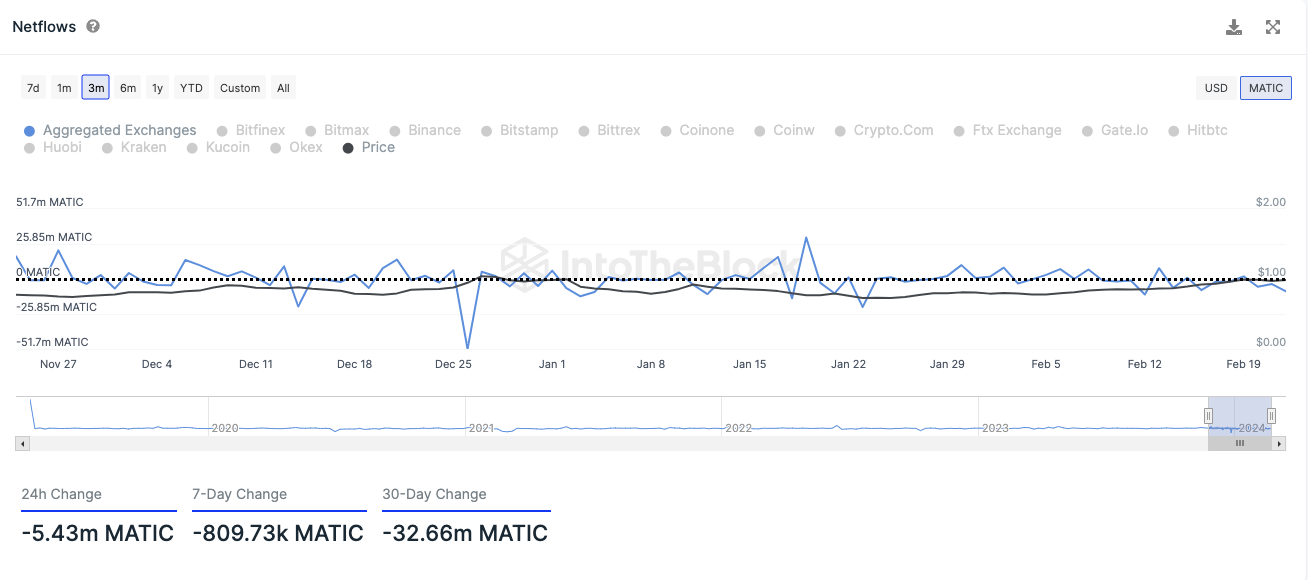Switch units to USD

click(1216, 88)
